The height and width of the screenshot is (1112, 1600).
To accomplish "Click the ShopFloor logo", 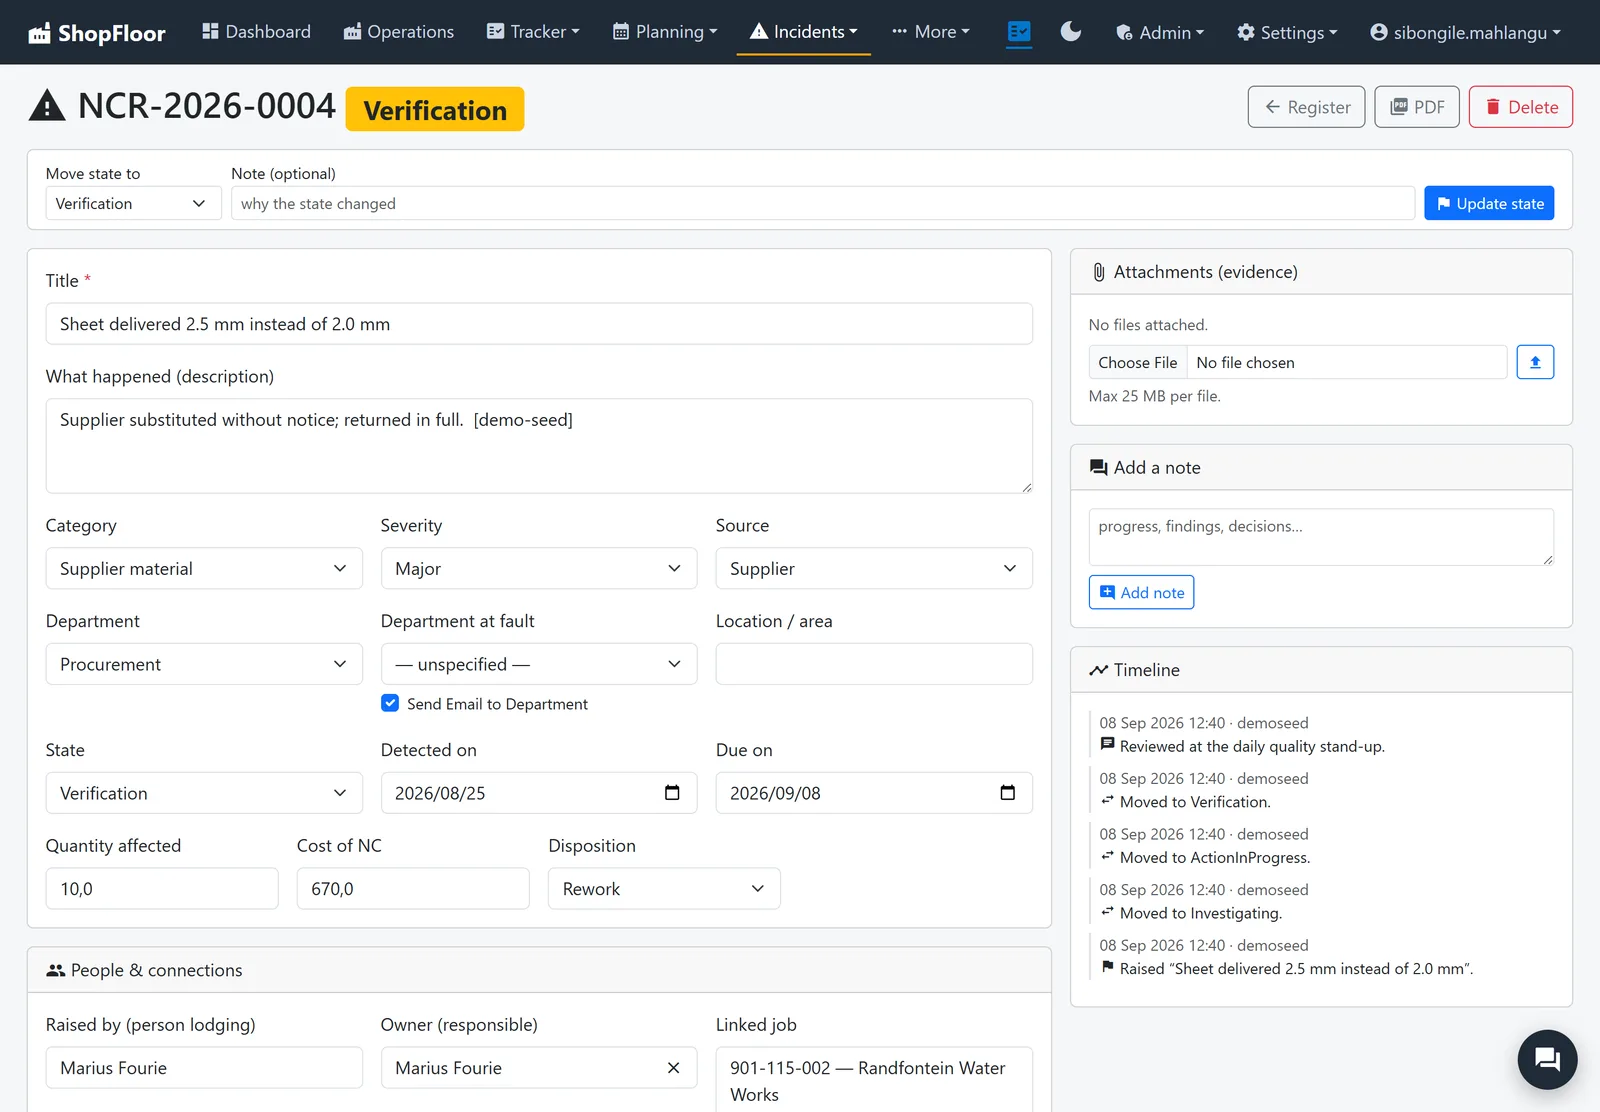I will [97, 33].
